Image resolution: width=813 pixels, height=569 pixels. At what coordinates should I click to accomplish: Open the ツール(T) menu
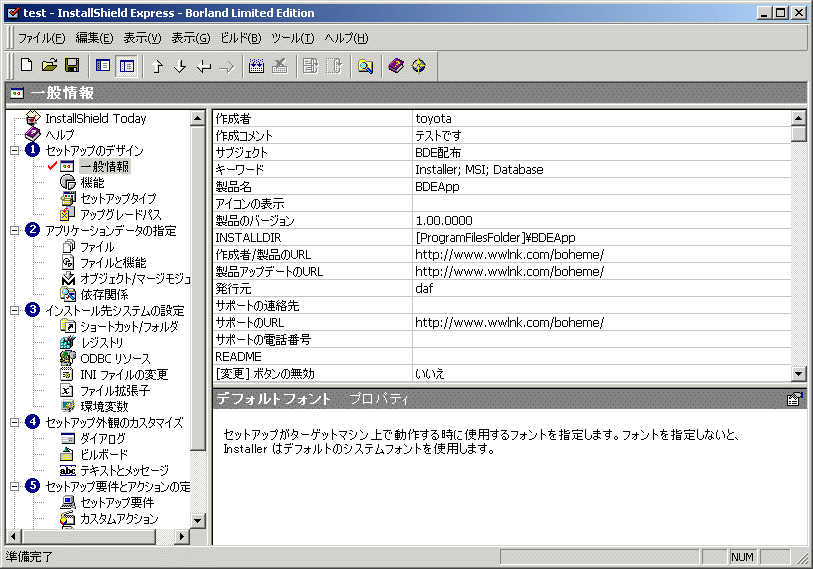292,38
